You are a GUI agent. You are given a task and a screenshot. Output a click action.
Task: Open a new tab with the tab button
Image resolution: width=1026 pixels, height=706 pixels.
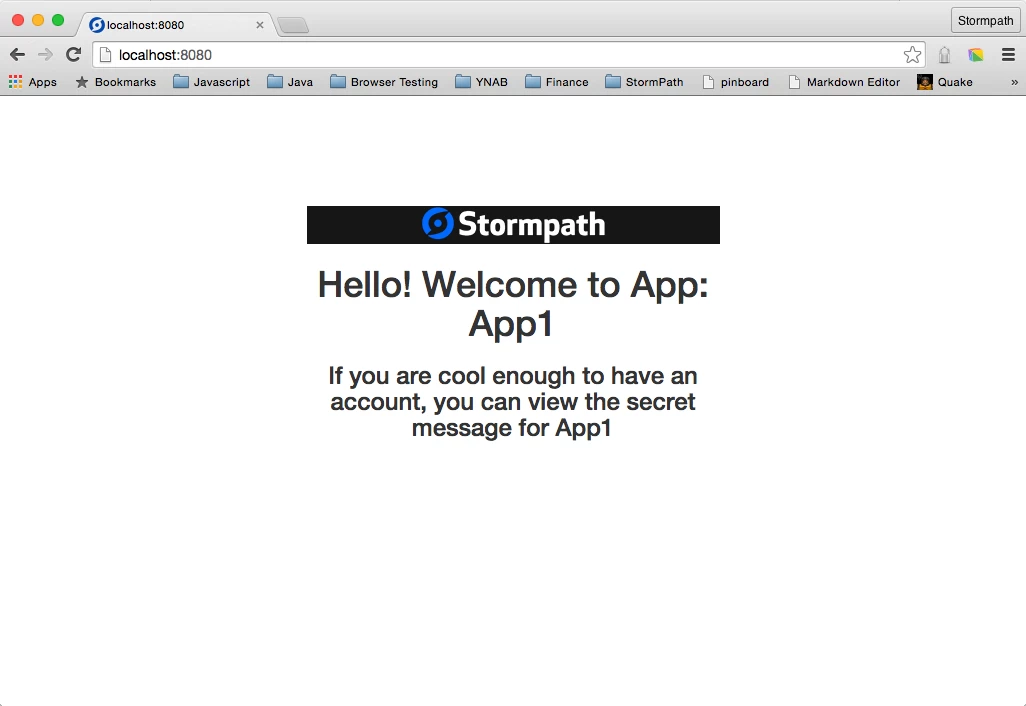pyautogui.click(x=293, y=26)
